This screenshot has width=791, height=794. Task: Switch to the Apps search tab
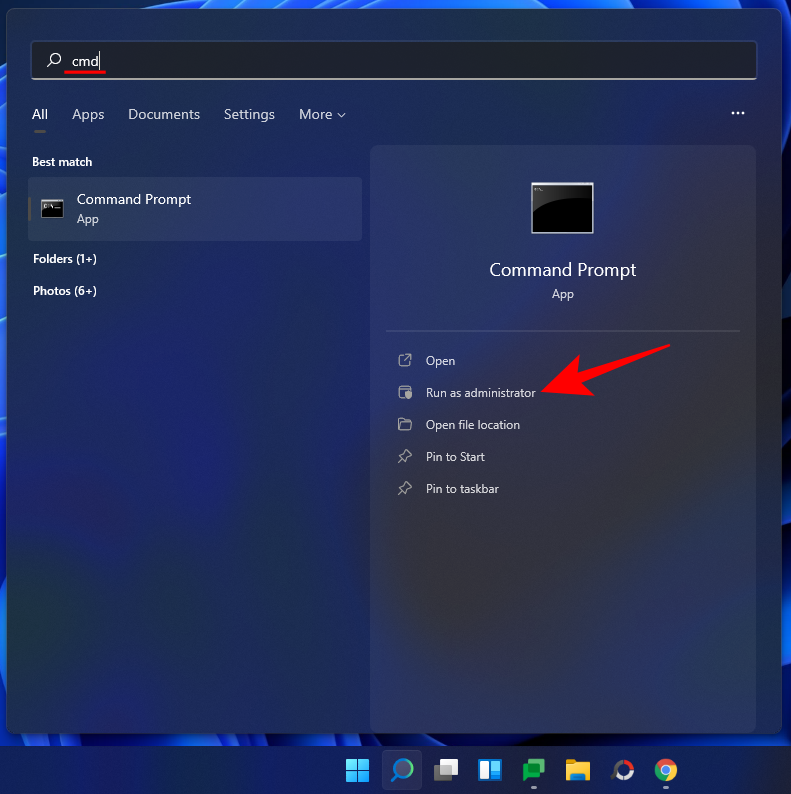click(x=88, y=115)
